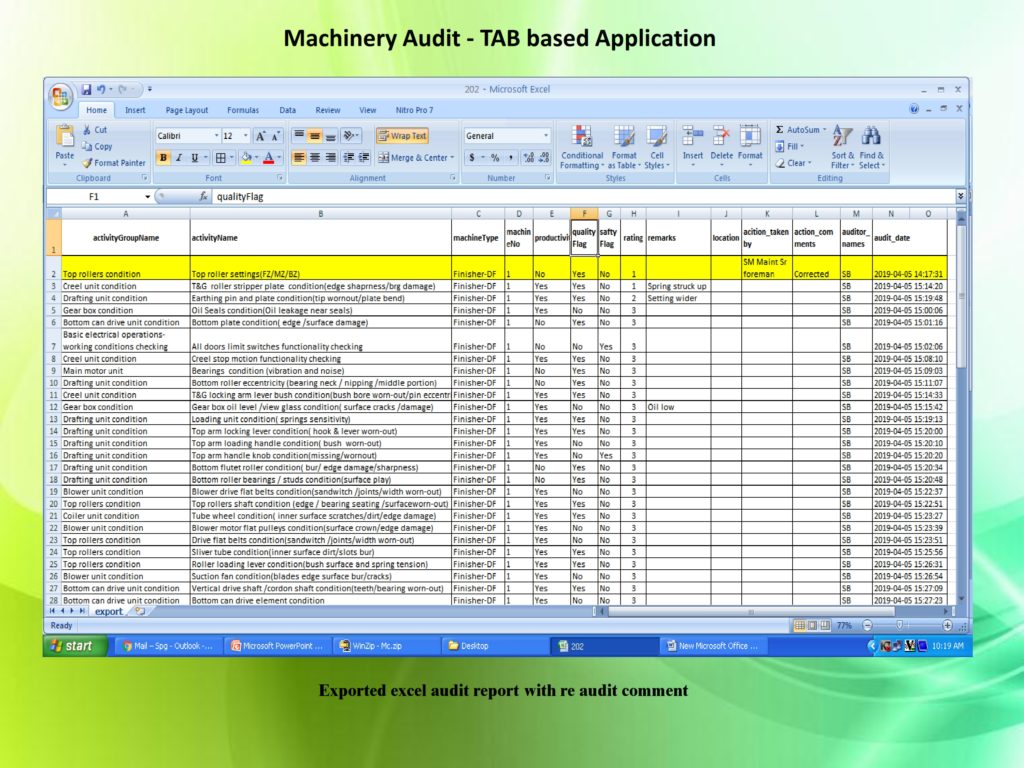1024x768 pixels.
Task: Align text left in the cell
Action: tap(298, 157)
